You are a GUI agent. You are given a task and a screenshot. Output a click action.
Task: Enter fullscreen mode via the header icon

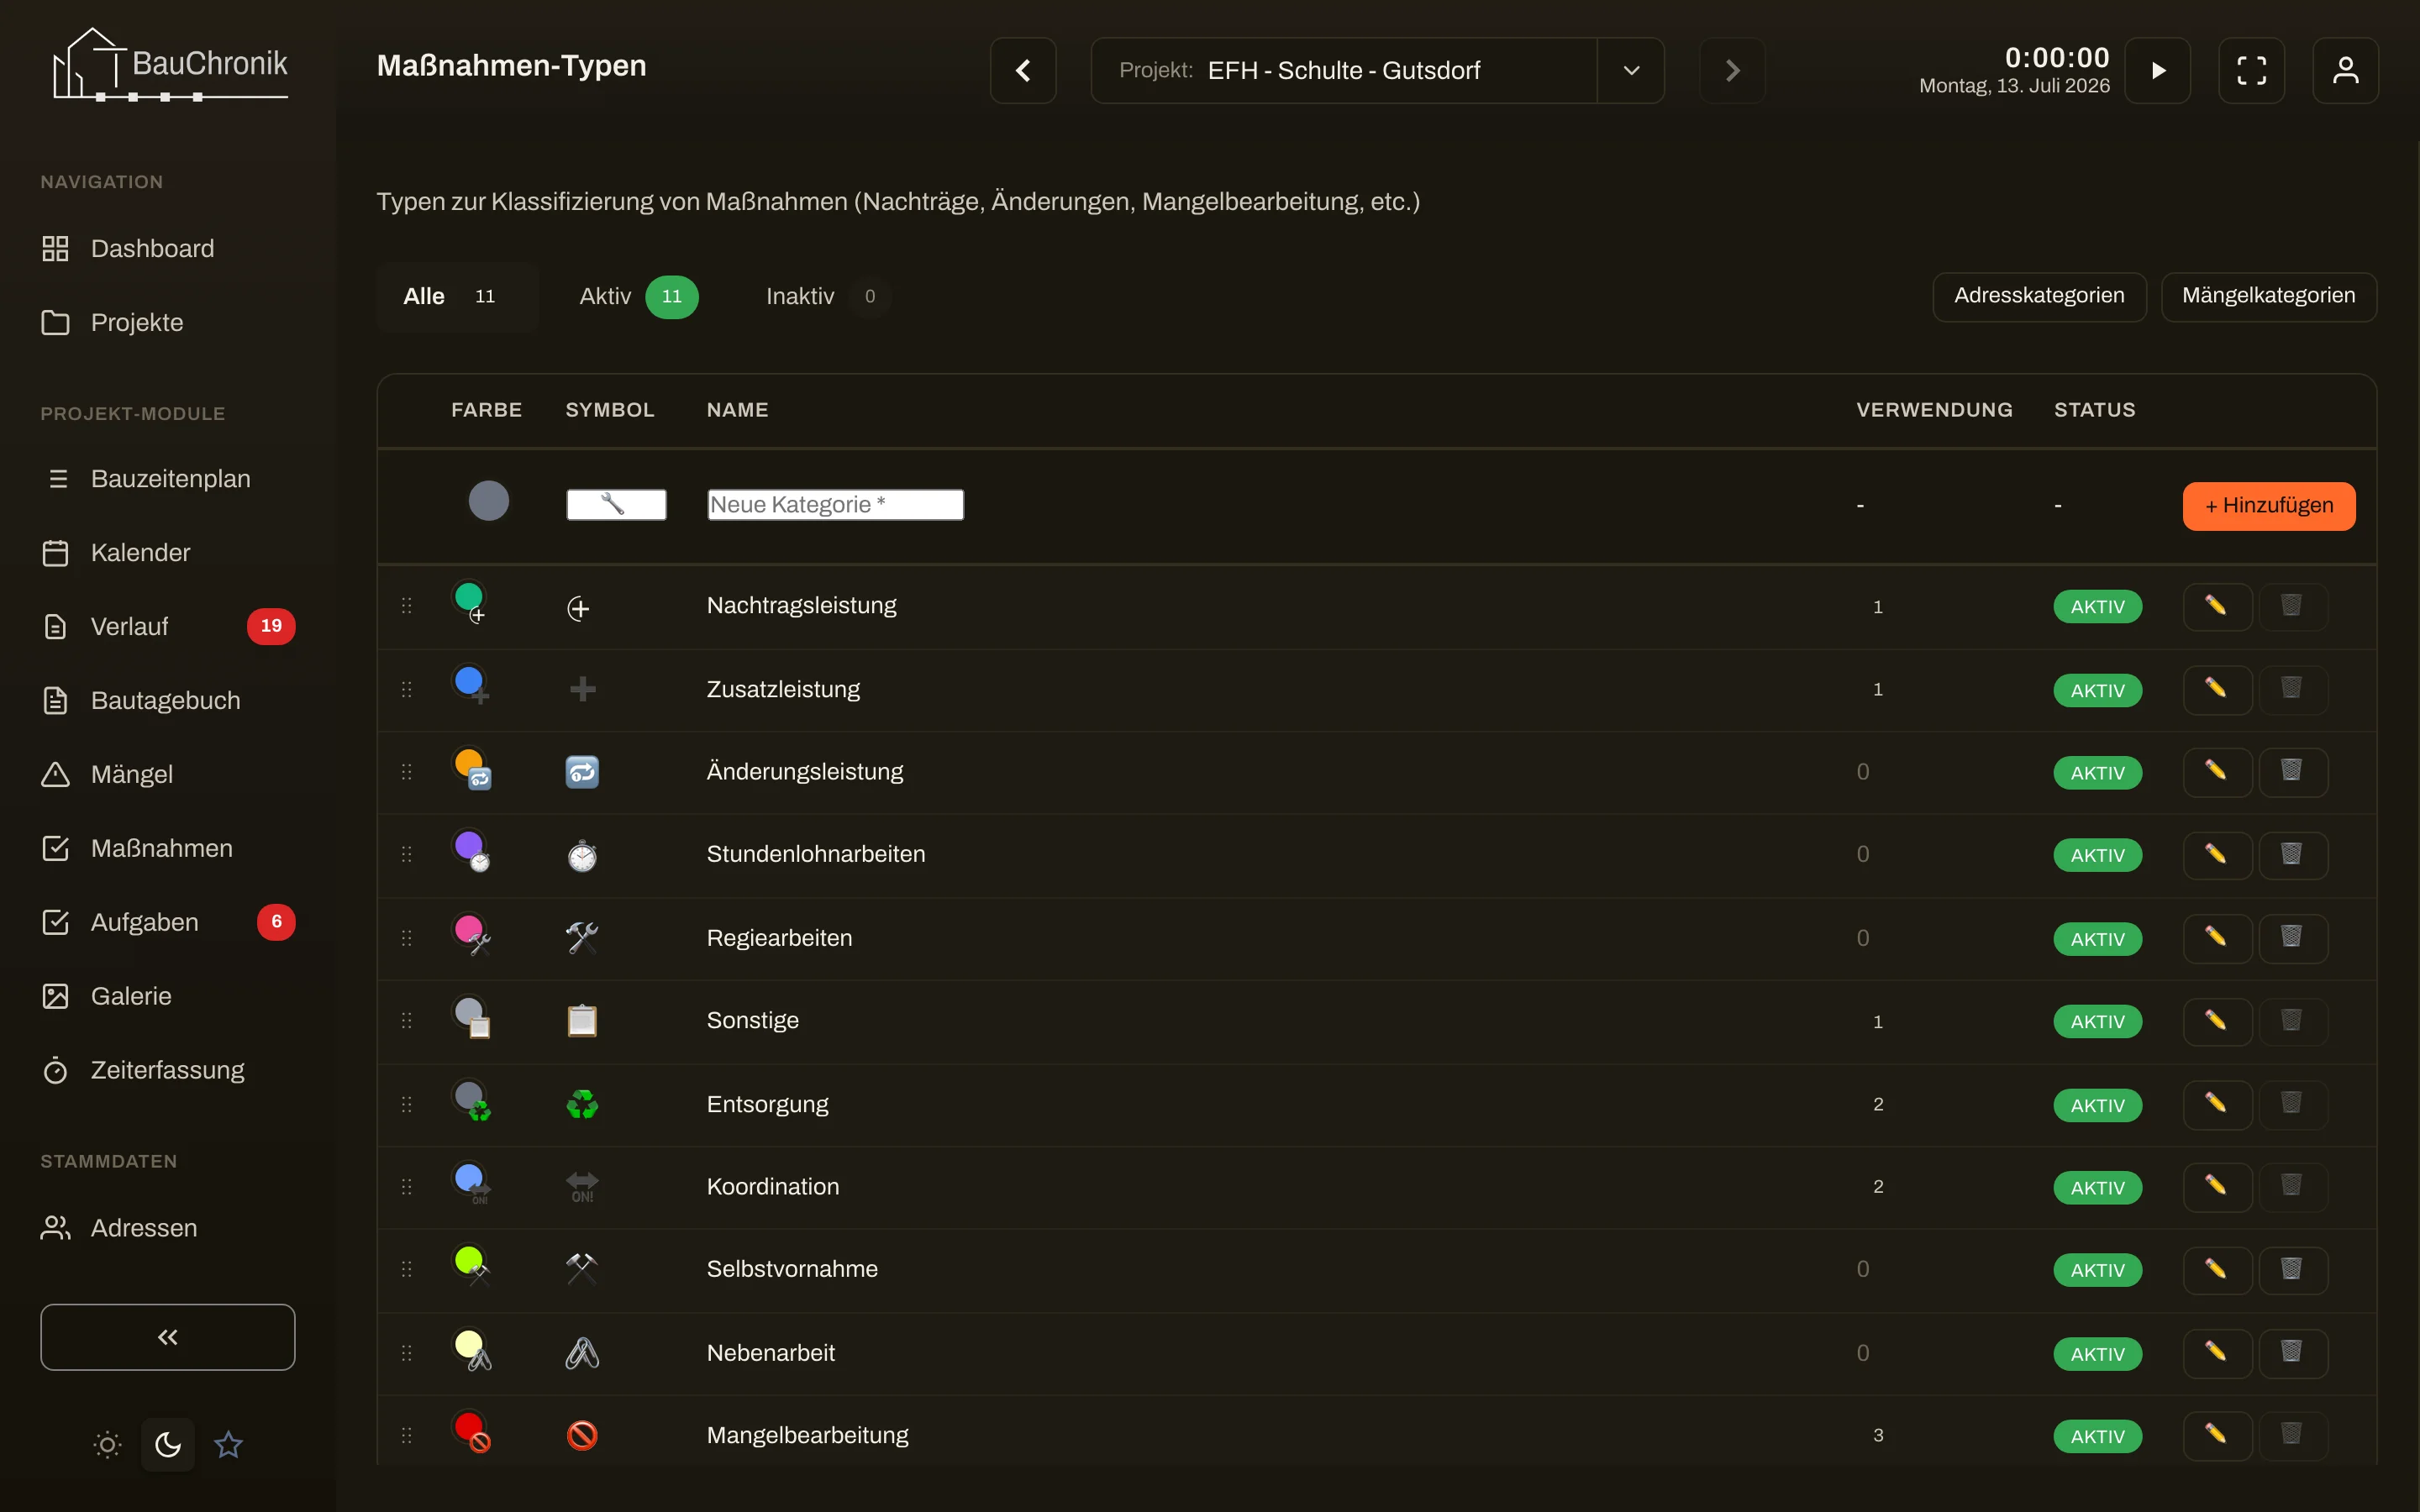[x=2251, y=70]
